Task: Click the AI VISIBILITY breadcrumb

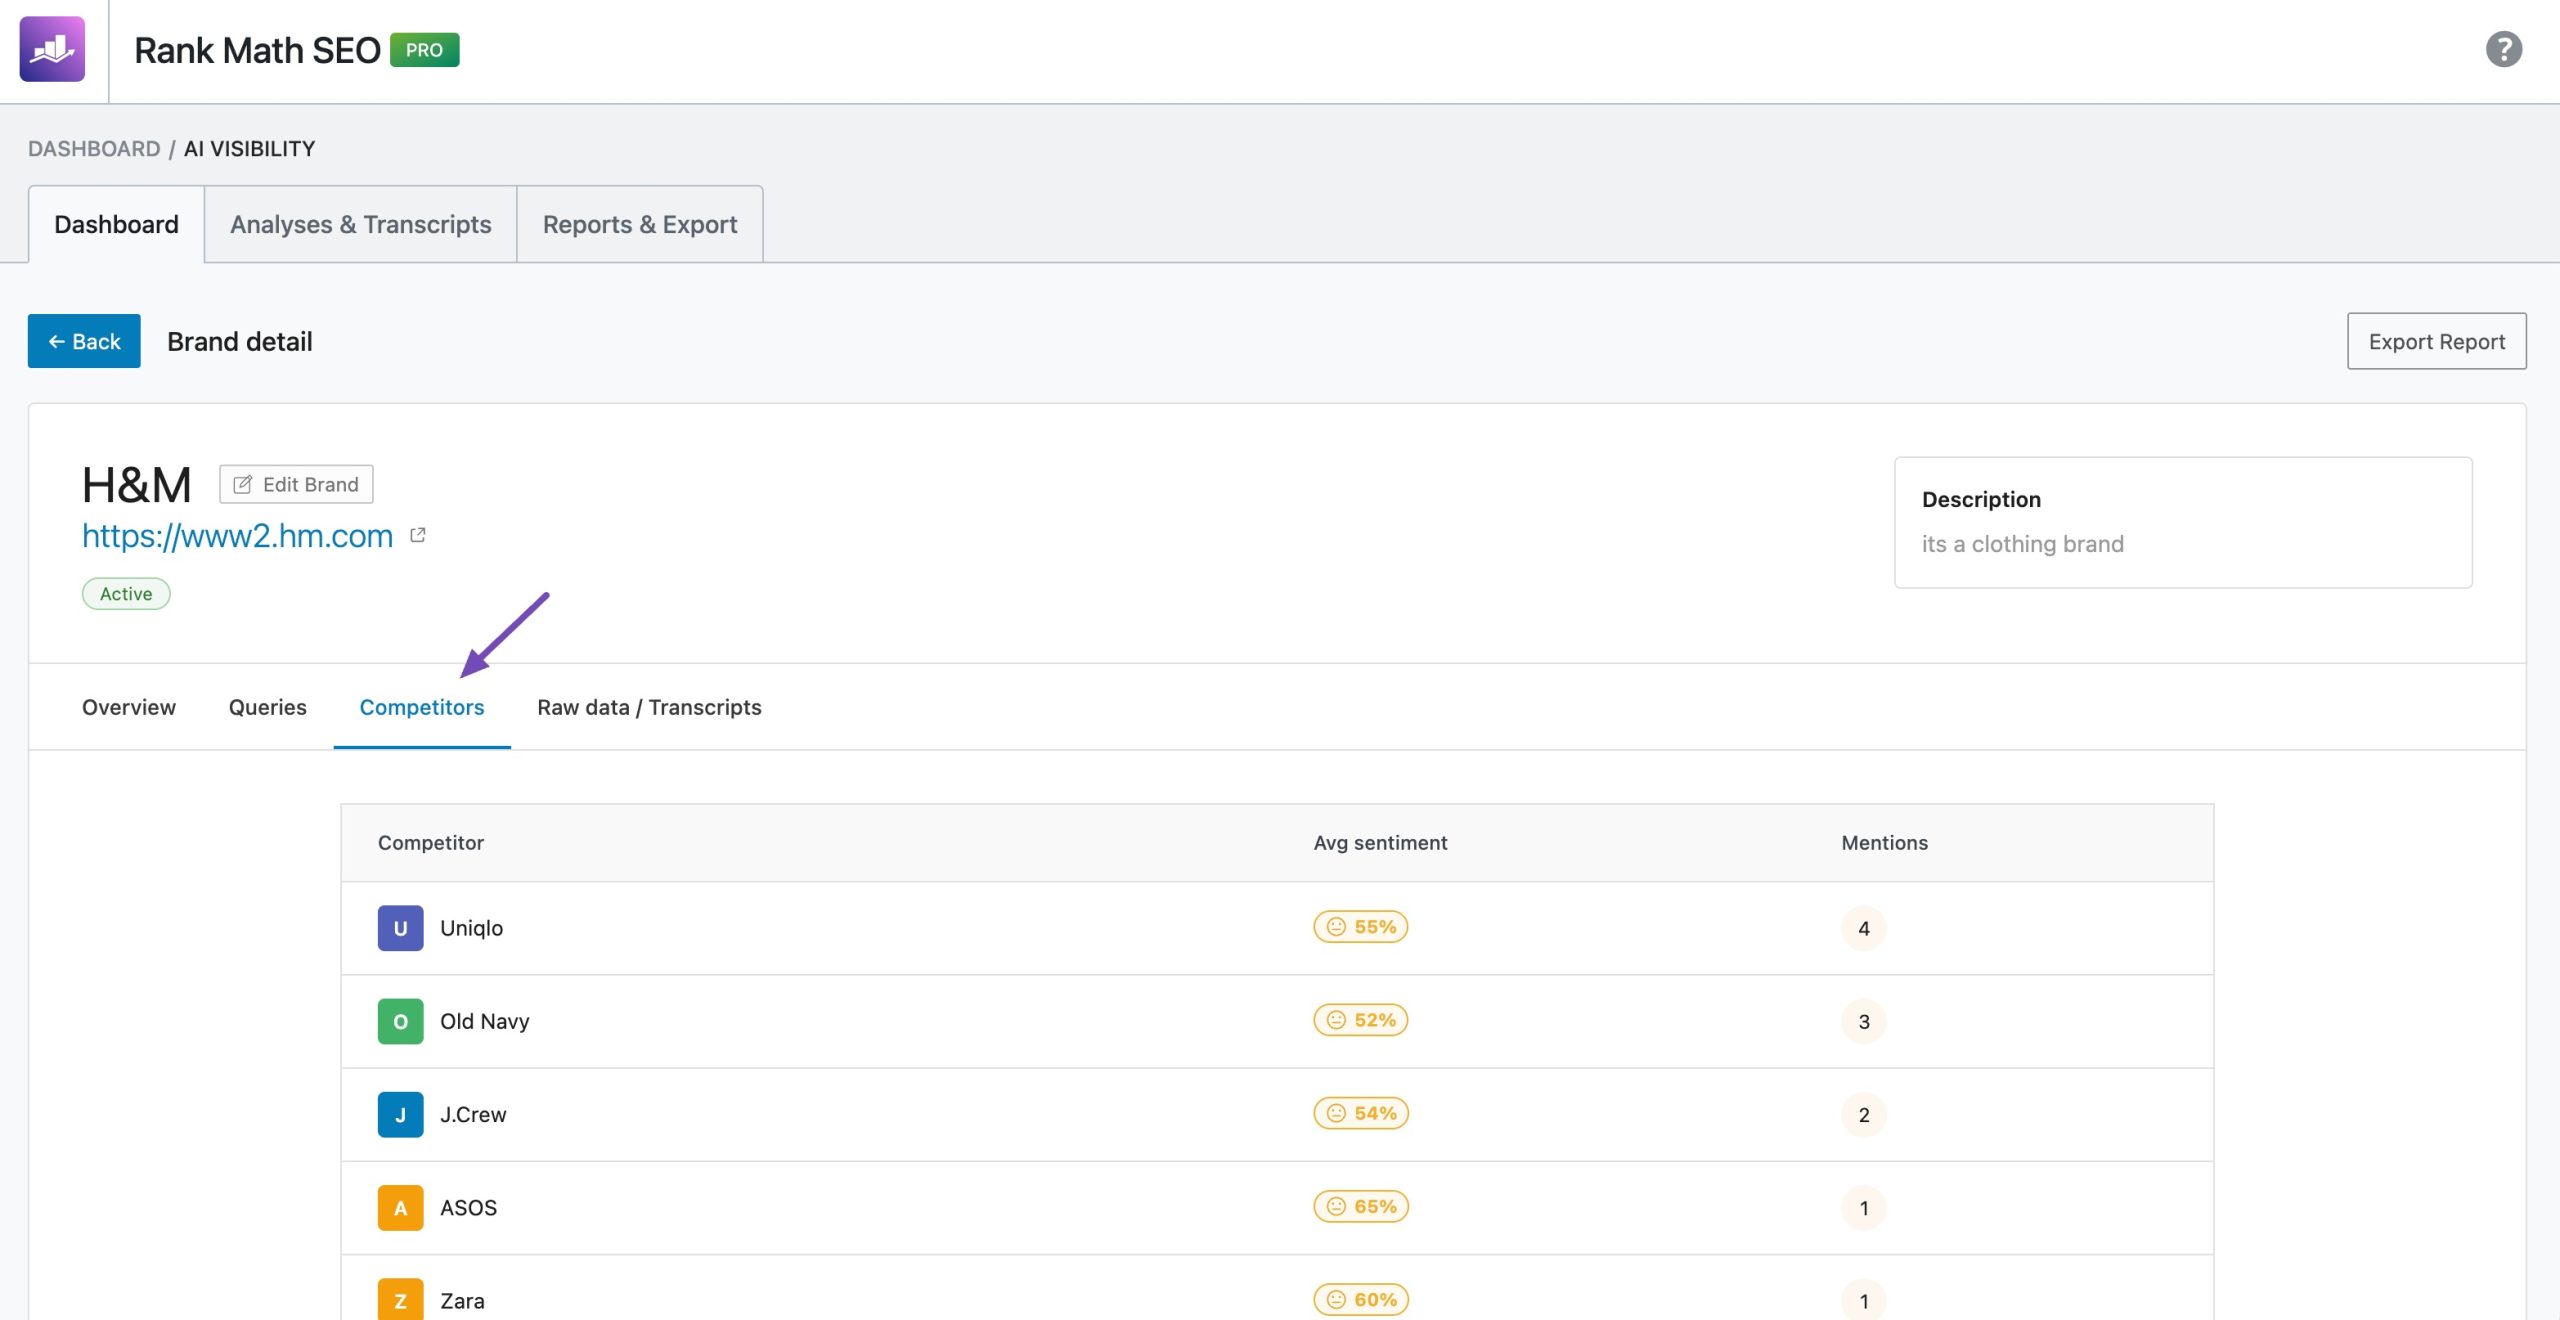Action: click(249, 148)
